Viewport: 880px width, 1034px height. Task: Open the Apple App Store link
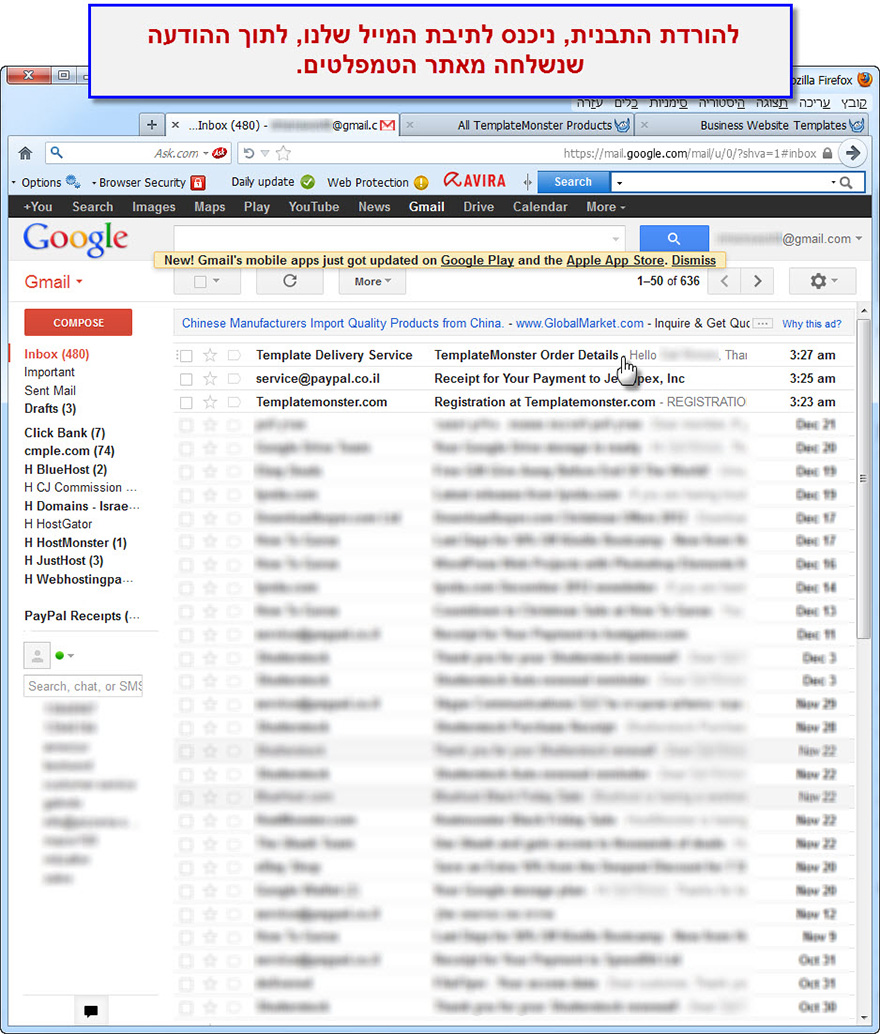click(x=615, y=260)
